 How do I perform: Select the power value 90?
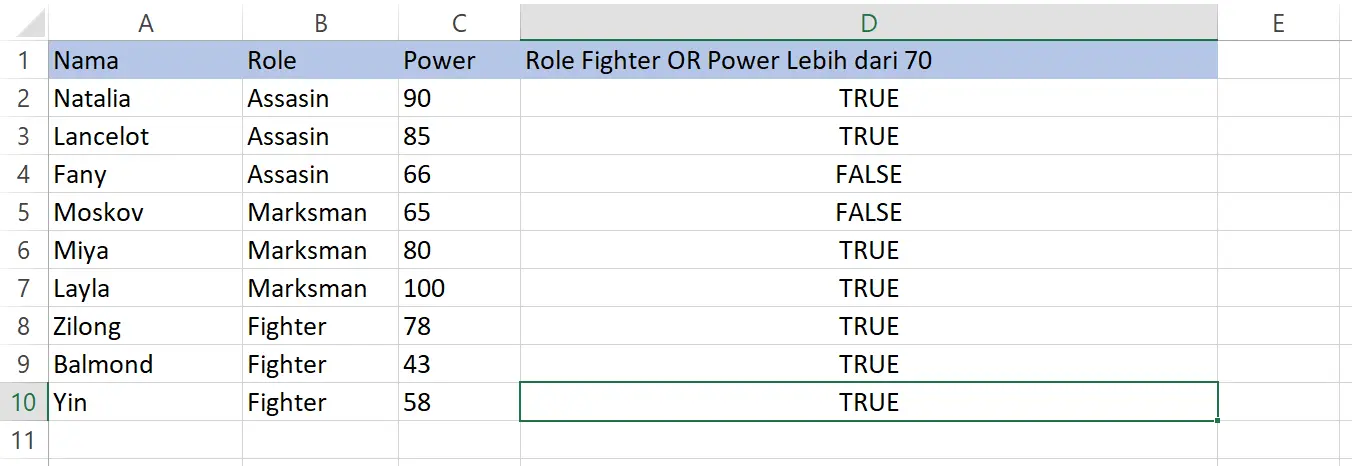pyautogui.click(x=459, y=98)
